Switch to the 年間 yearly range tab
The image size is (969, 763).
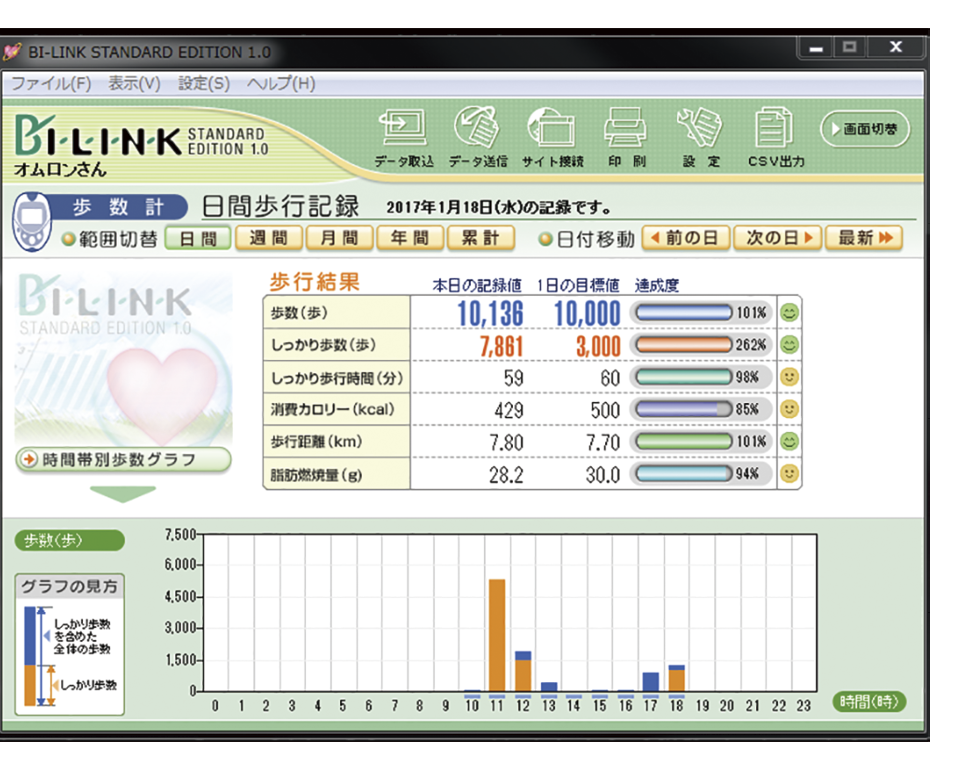point(410,238)
